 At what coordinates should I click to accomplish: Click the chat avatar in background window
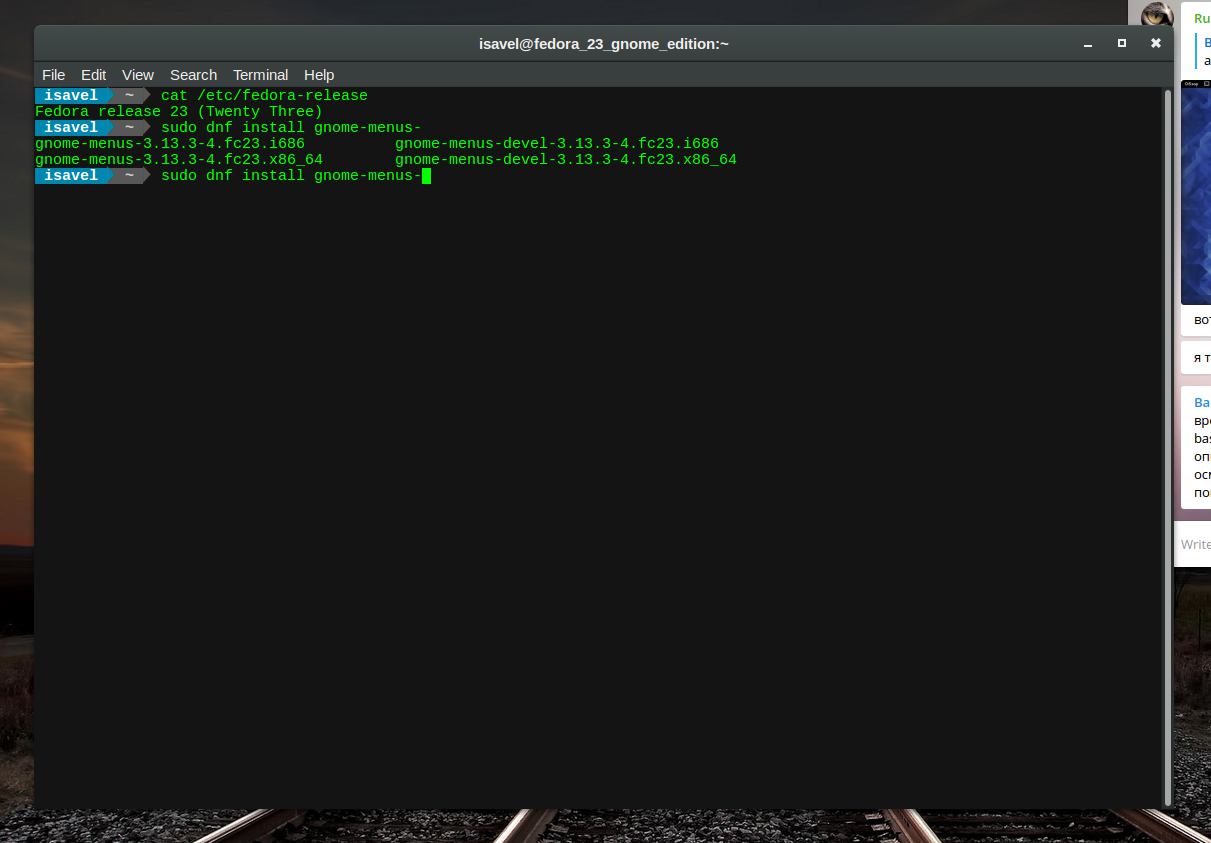(x=1157, y=15)
